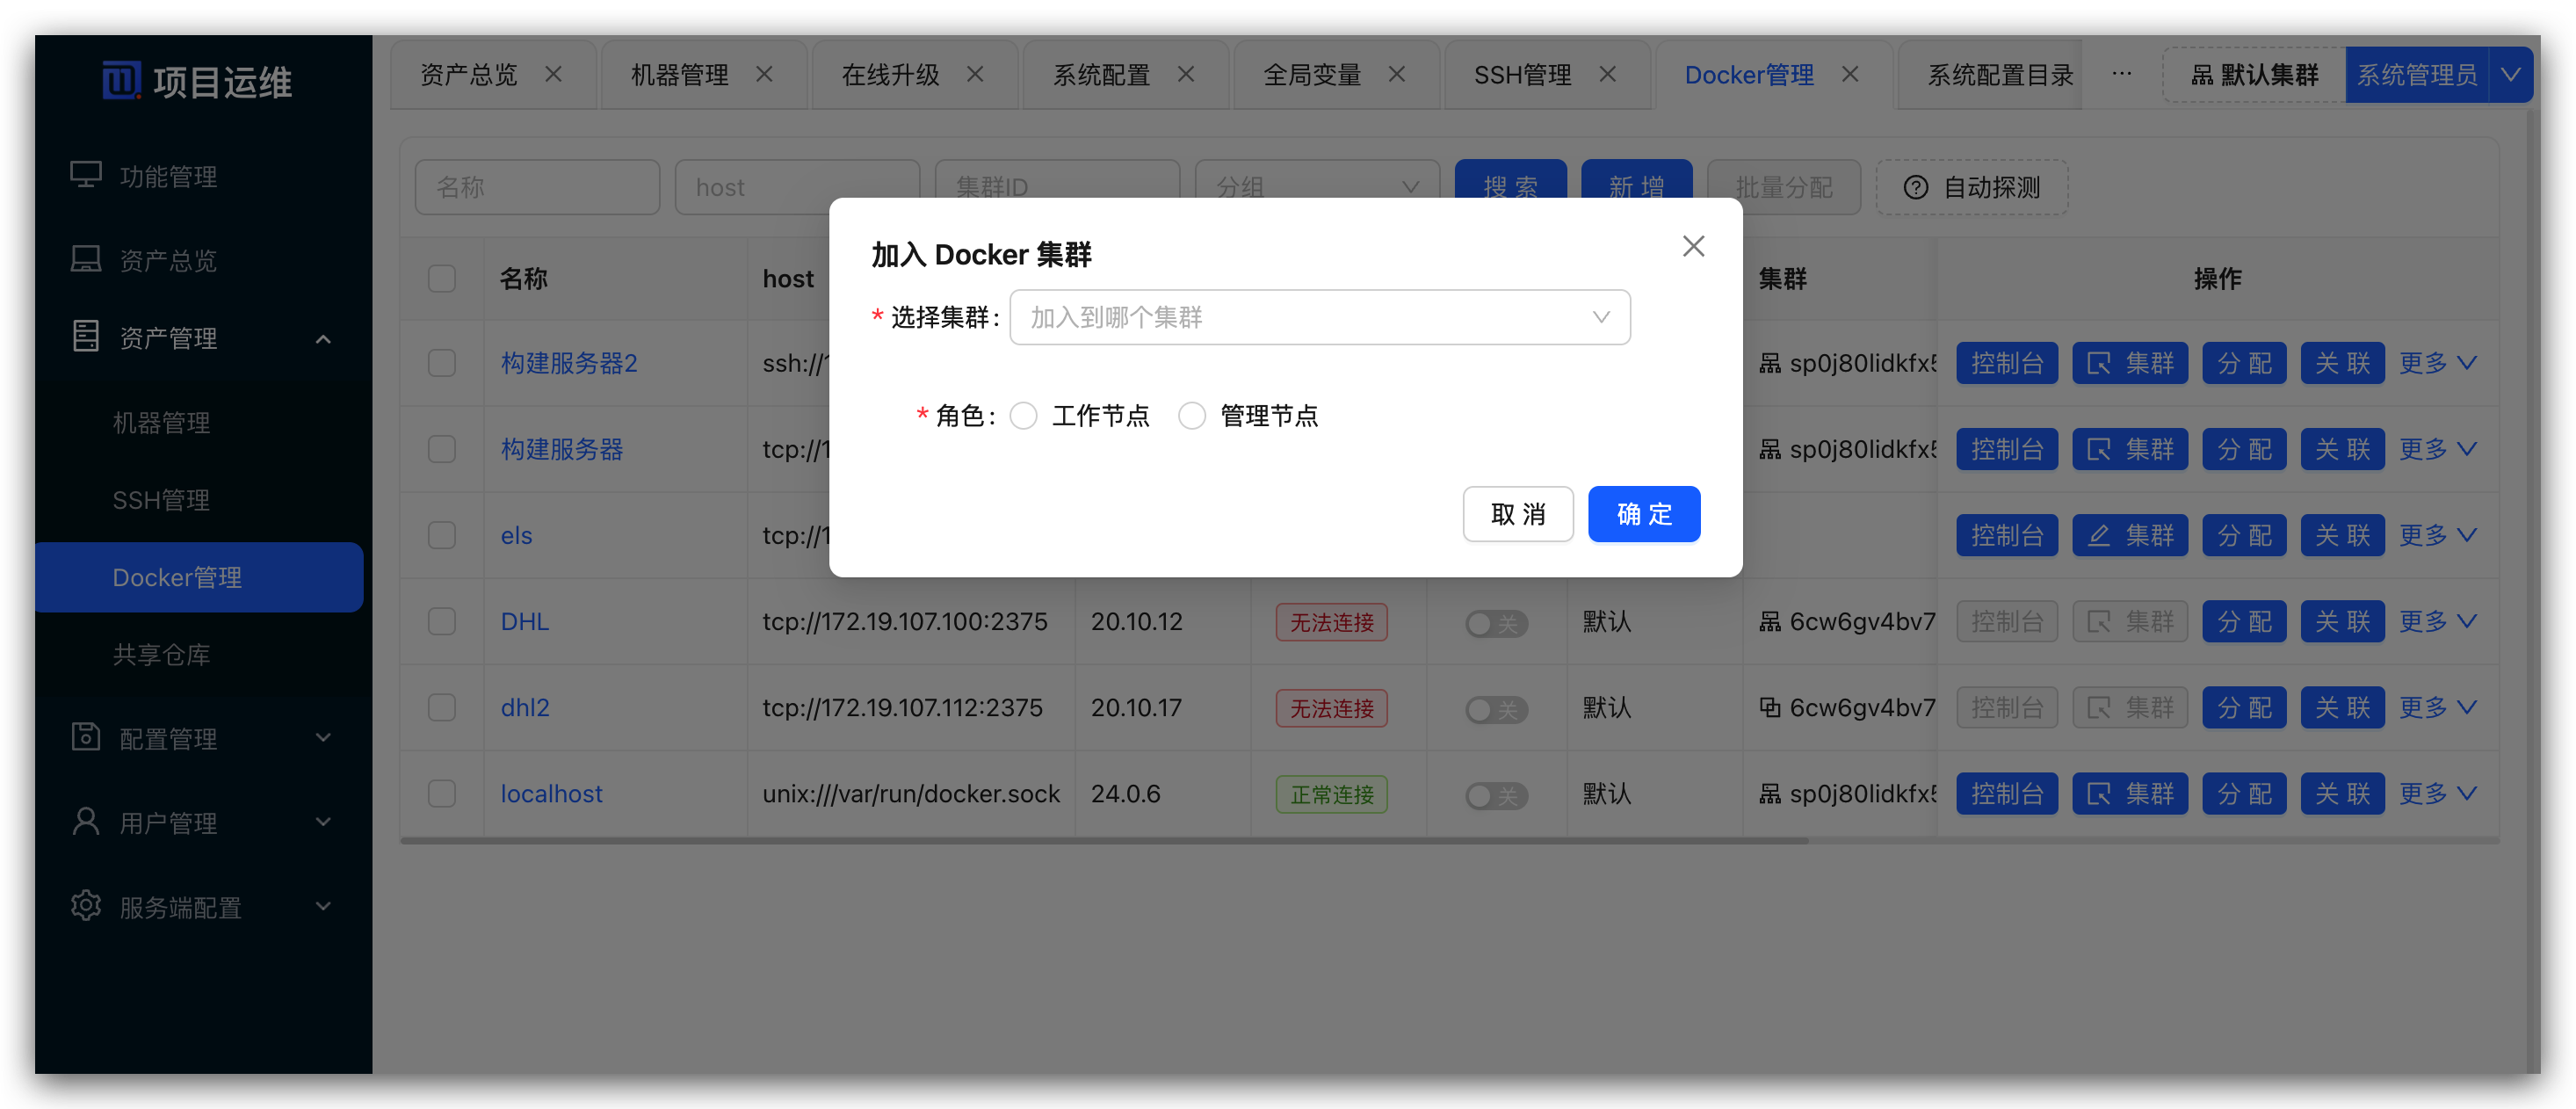
Task: Close the join Docker cluster dialog
Action: pyautogui.click(x=1692, y=246)
